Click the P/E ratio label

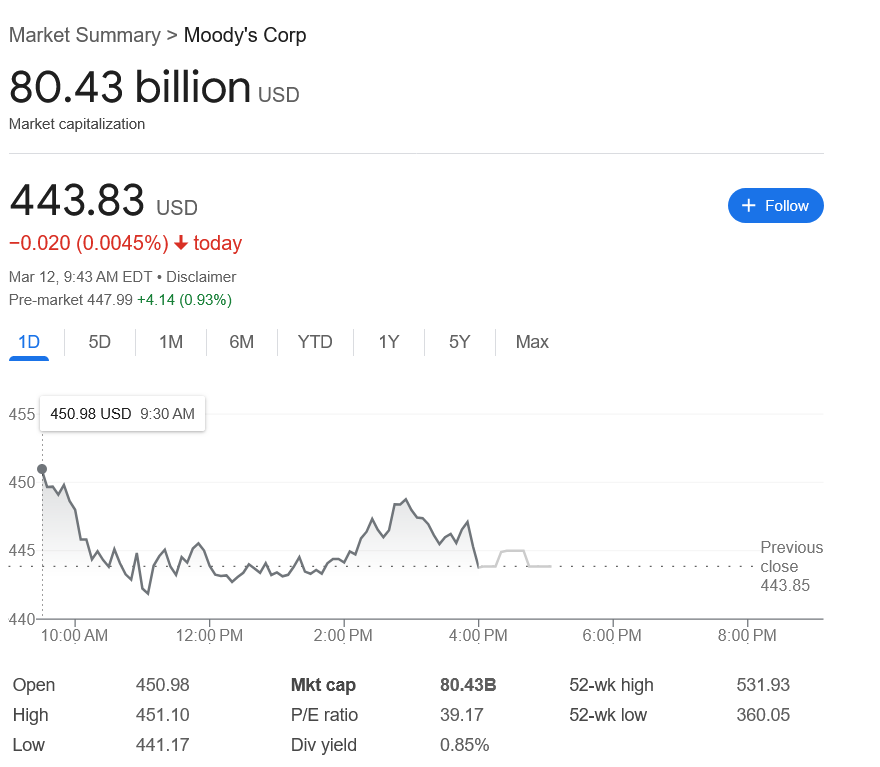[x=324, y=715]
